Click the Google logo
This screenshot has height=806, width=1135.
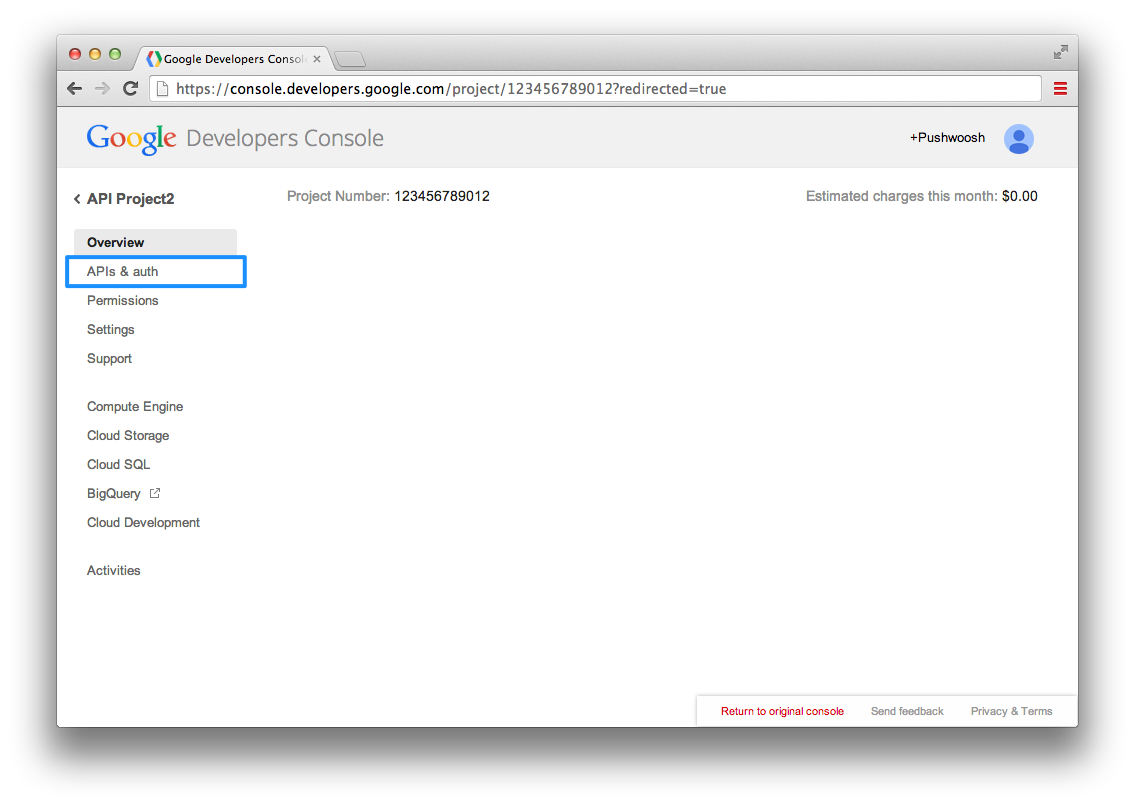click(131, 138)
